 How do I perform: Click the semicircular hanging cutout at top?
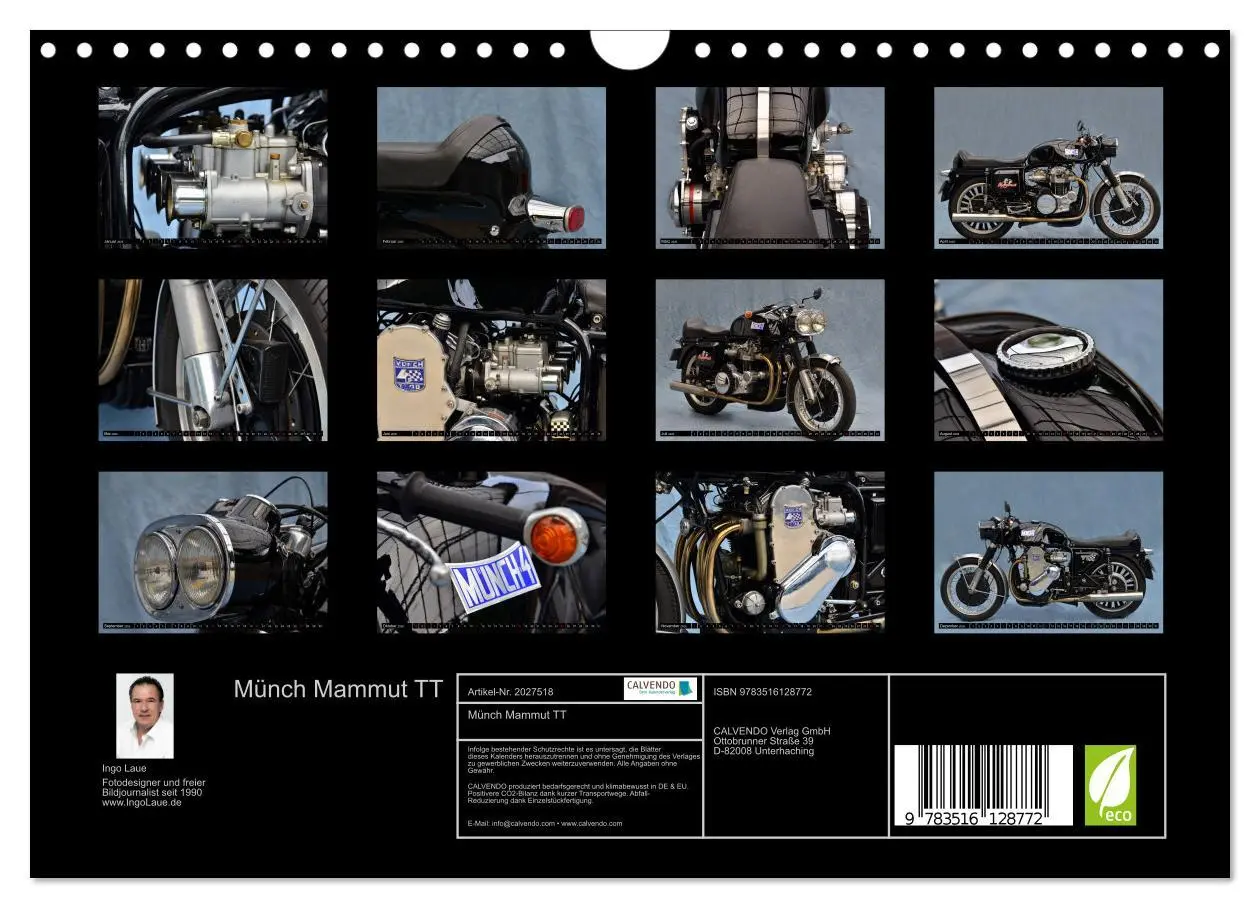tap(630, 48)
